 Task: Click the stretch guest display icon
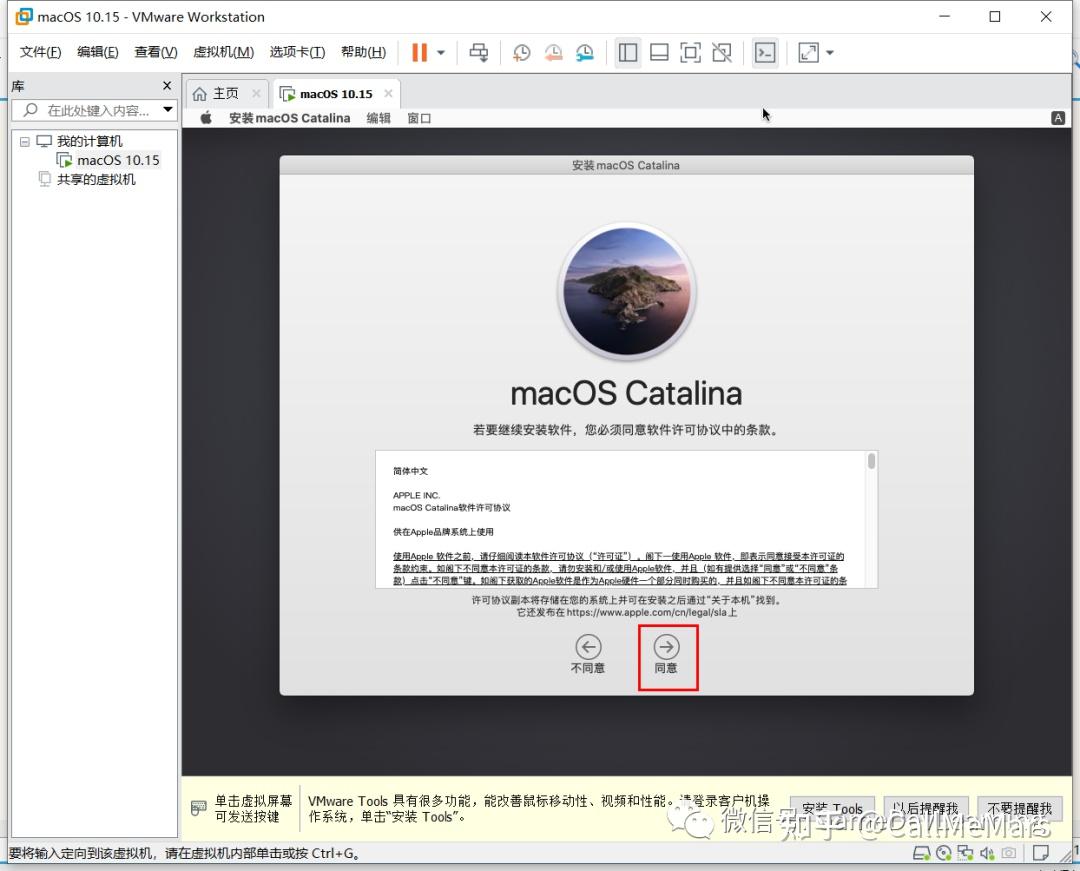point(808,52)
